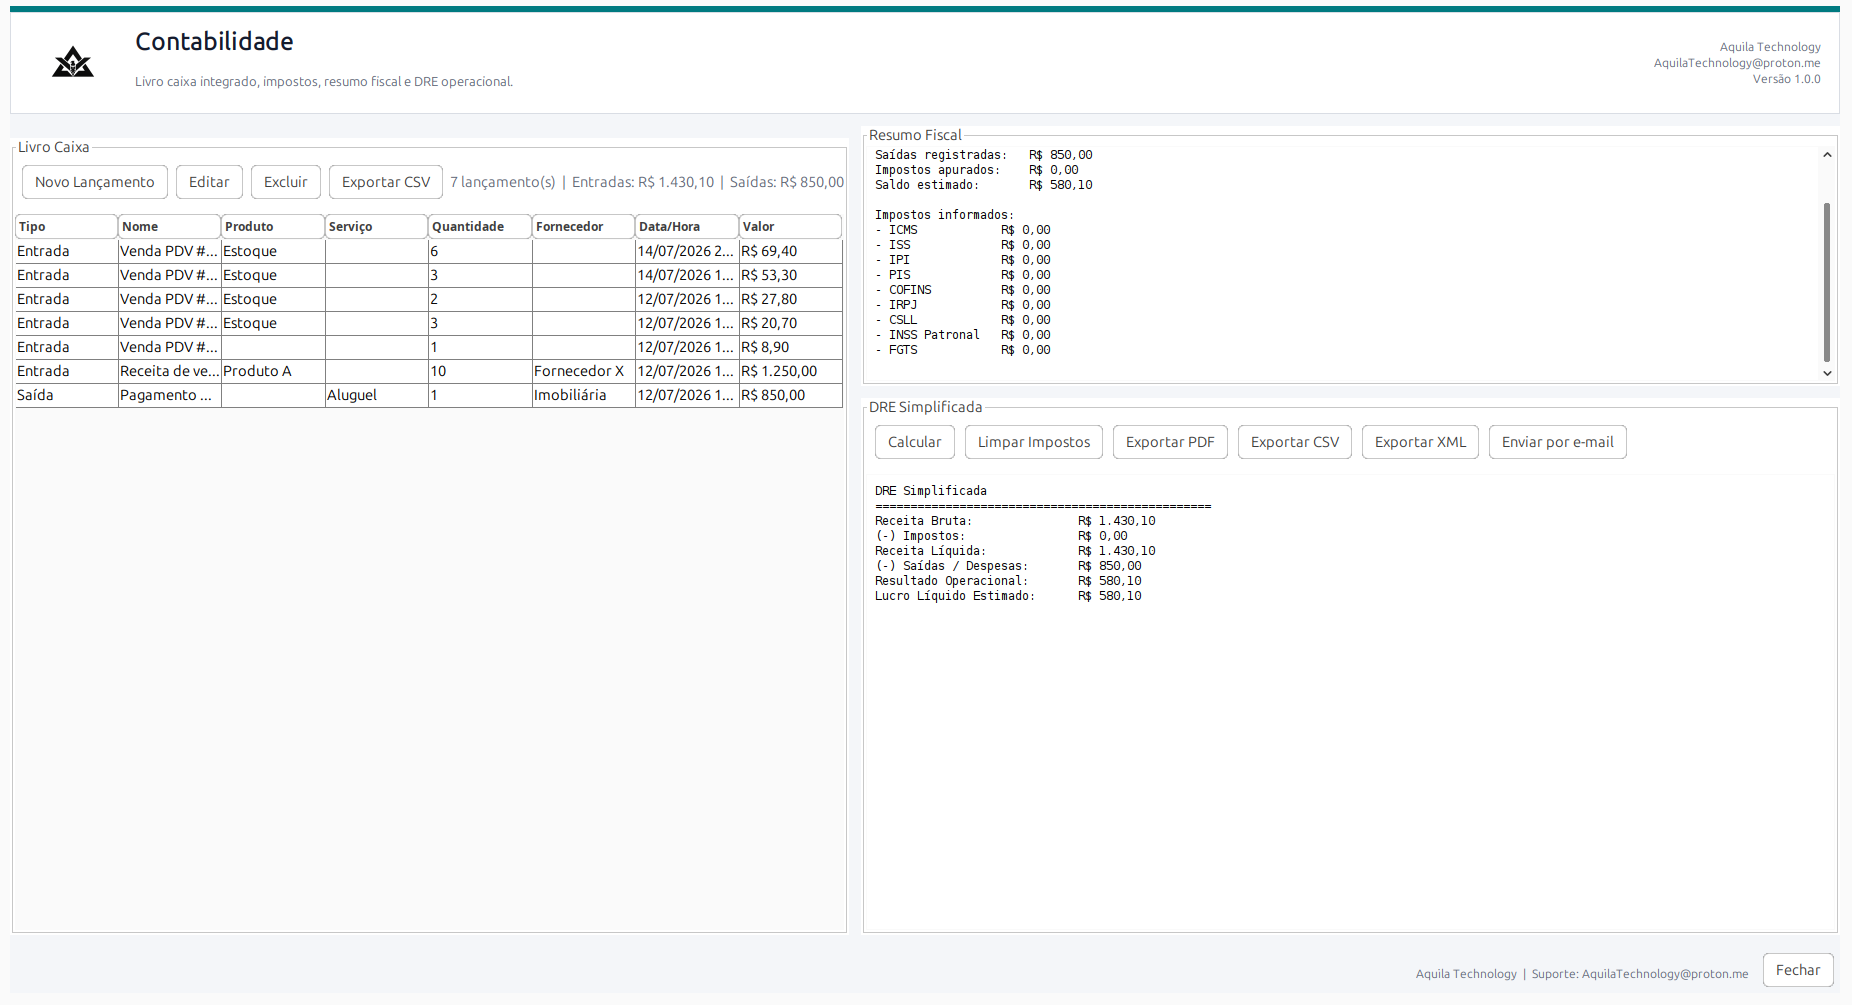
Task: Click Calcular in DRE Simplificada
Action: (915, 442)
